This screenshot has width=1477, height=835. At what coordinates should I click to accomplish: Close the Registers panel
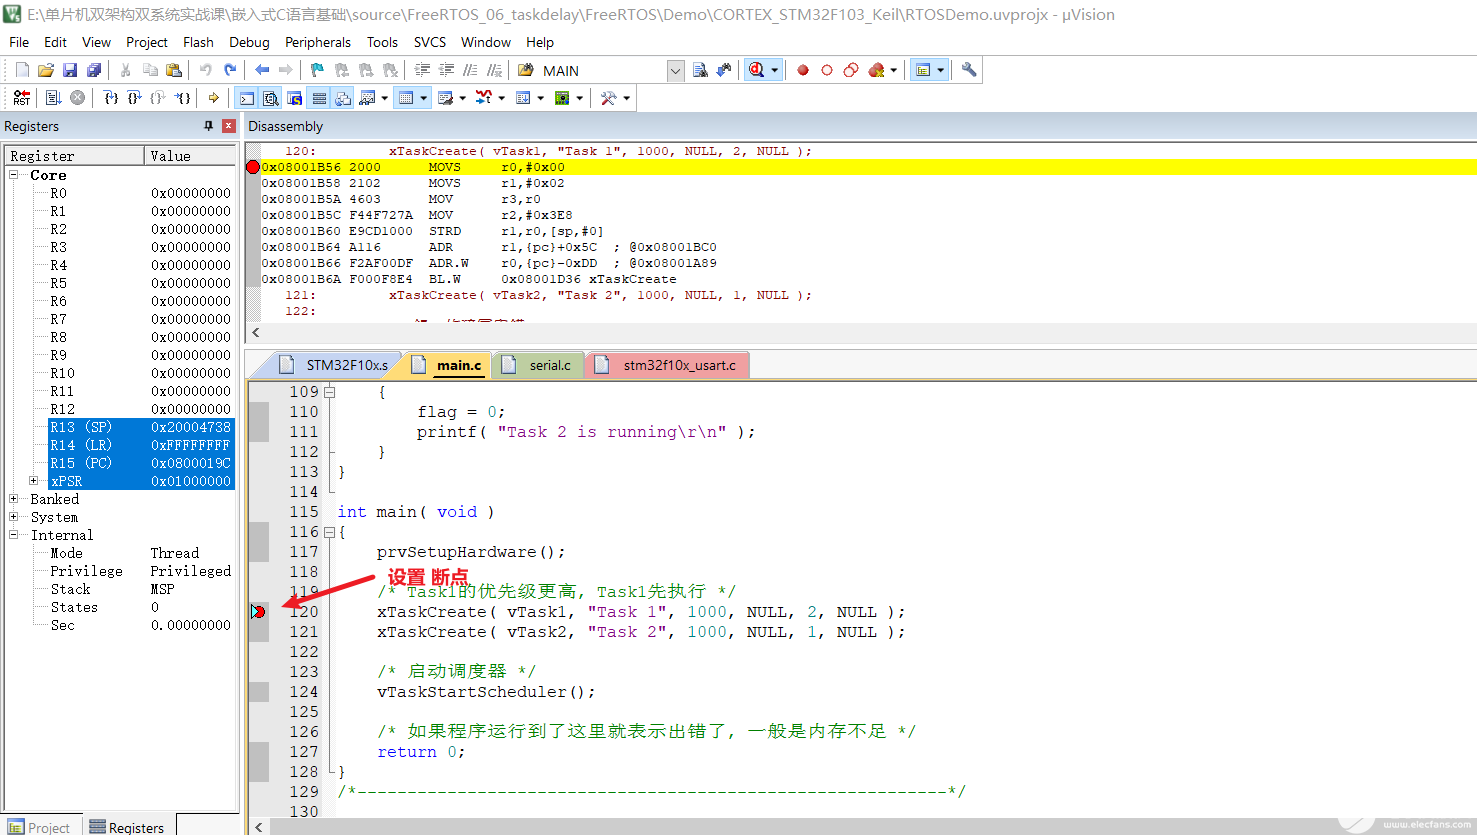point(228,126)
